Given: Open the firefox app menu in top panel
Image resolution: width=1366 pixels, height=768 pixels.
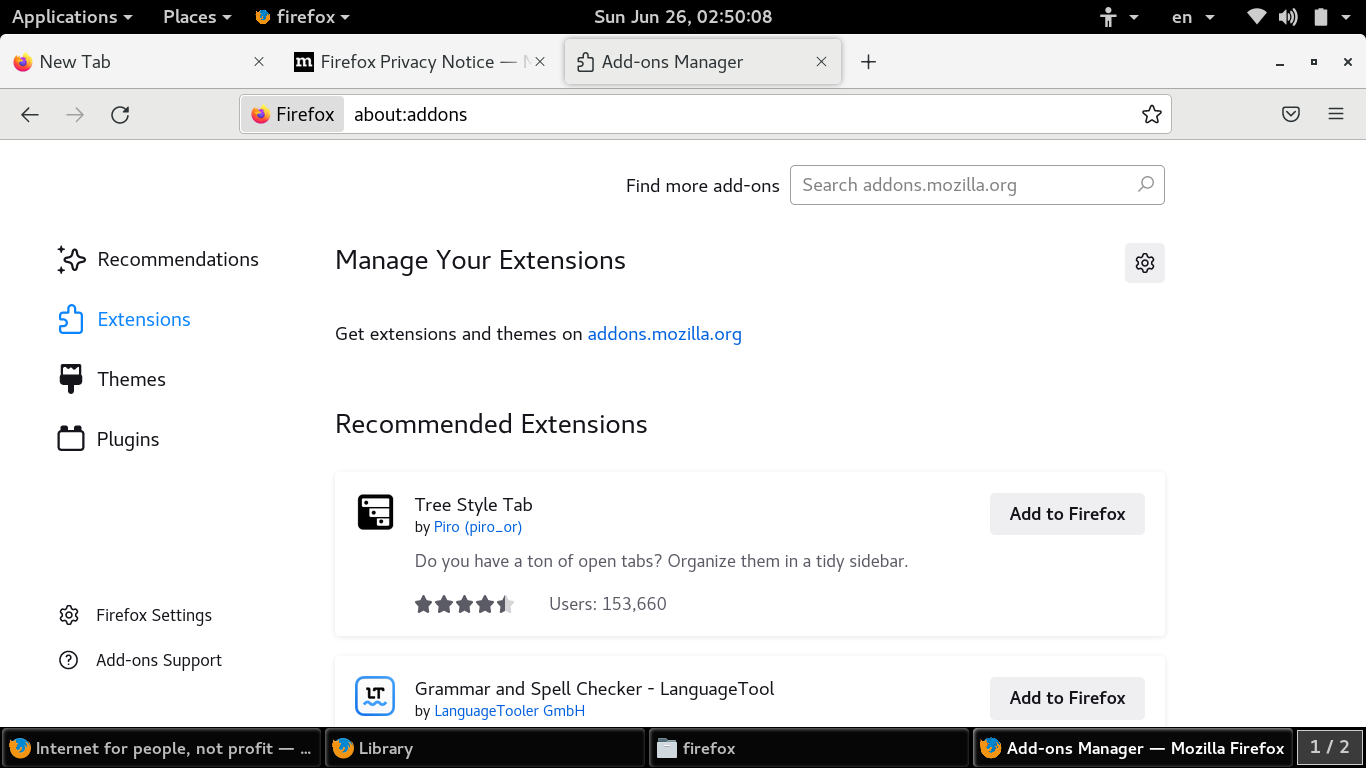Looking at the screenshot, I should click(x=302, y=17).
